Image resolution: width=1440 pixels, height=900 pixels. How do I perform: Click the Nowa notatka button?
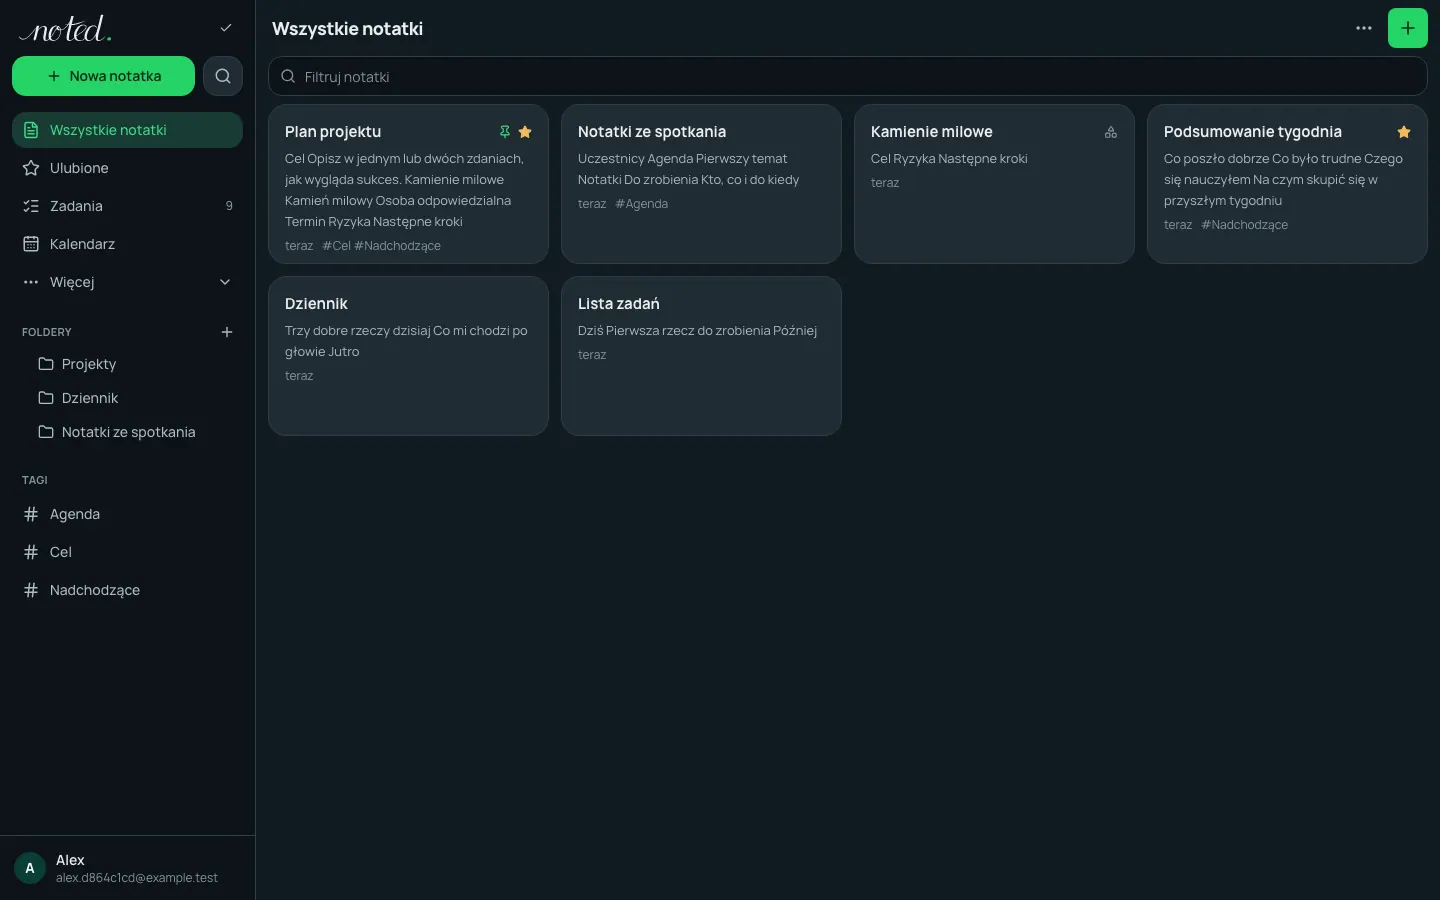coord(103,76)
